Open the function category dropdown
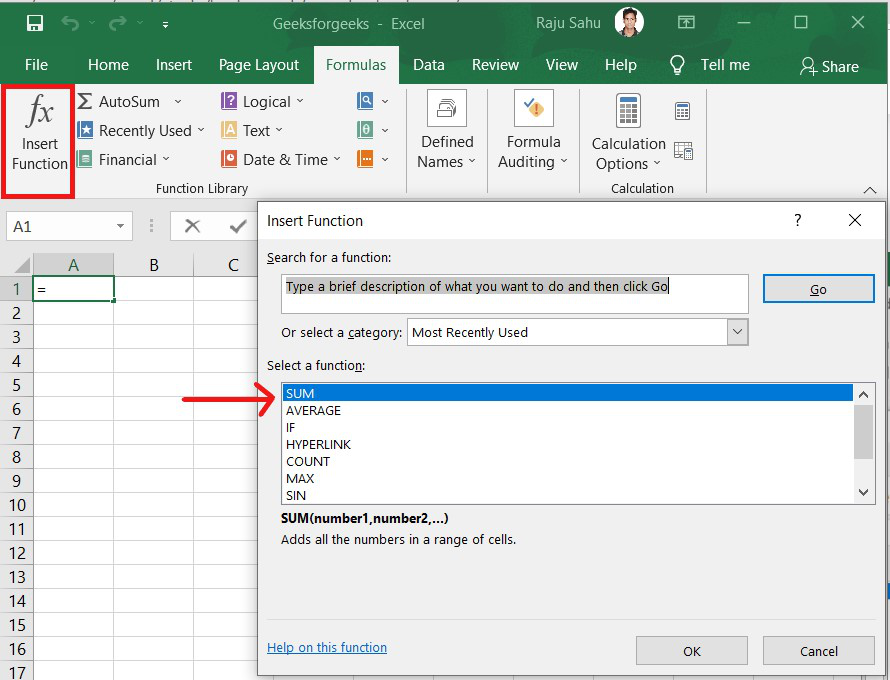The height and width of the screenshot is (680, 890). pos(737,332)
